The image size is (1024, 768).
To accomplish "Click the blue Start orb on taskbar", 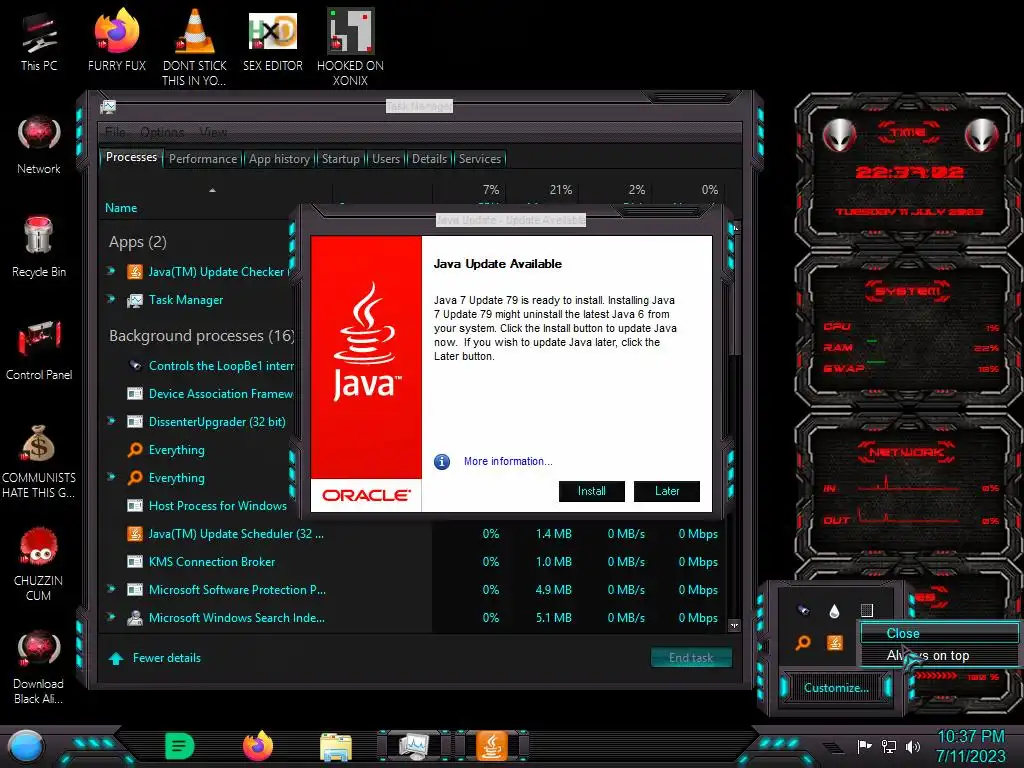I will (25, 747).
